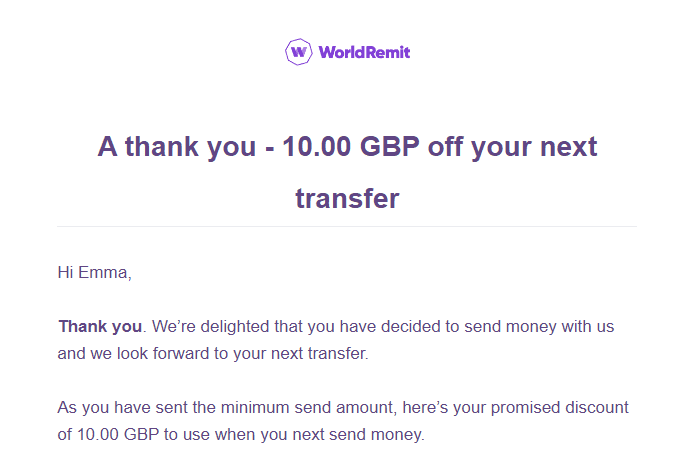695x456 pixels.
Task: Click the bold 'Thank you' text
Action: (100, 326)
